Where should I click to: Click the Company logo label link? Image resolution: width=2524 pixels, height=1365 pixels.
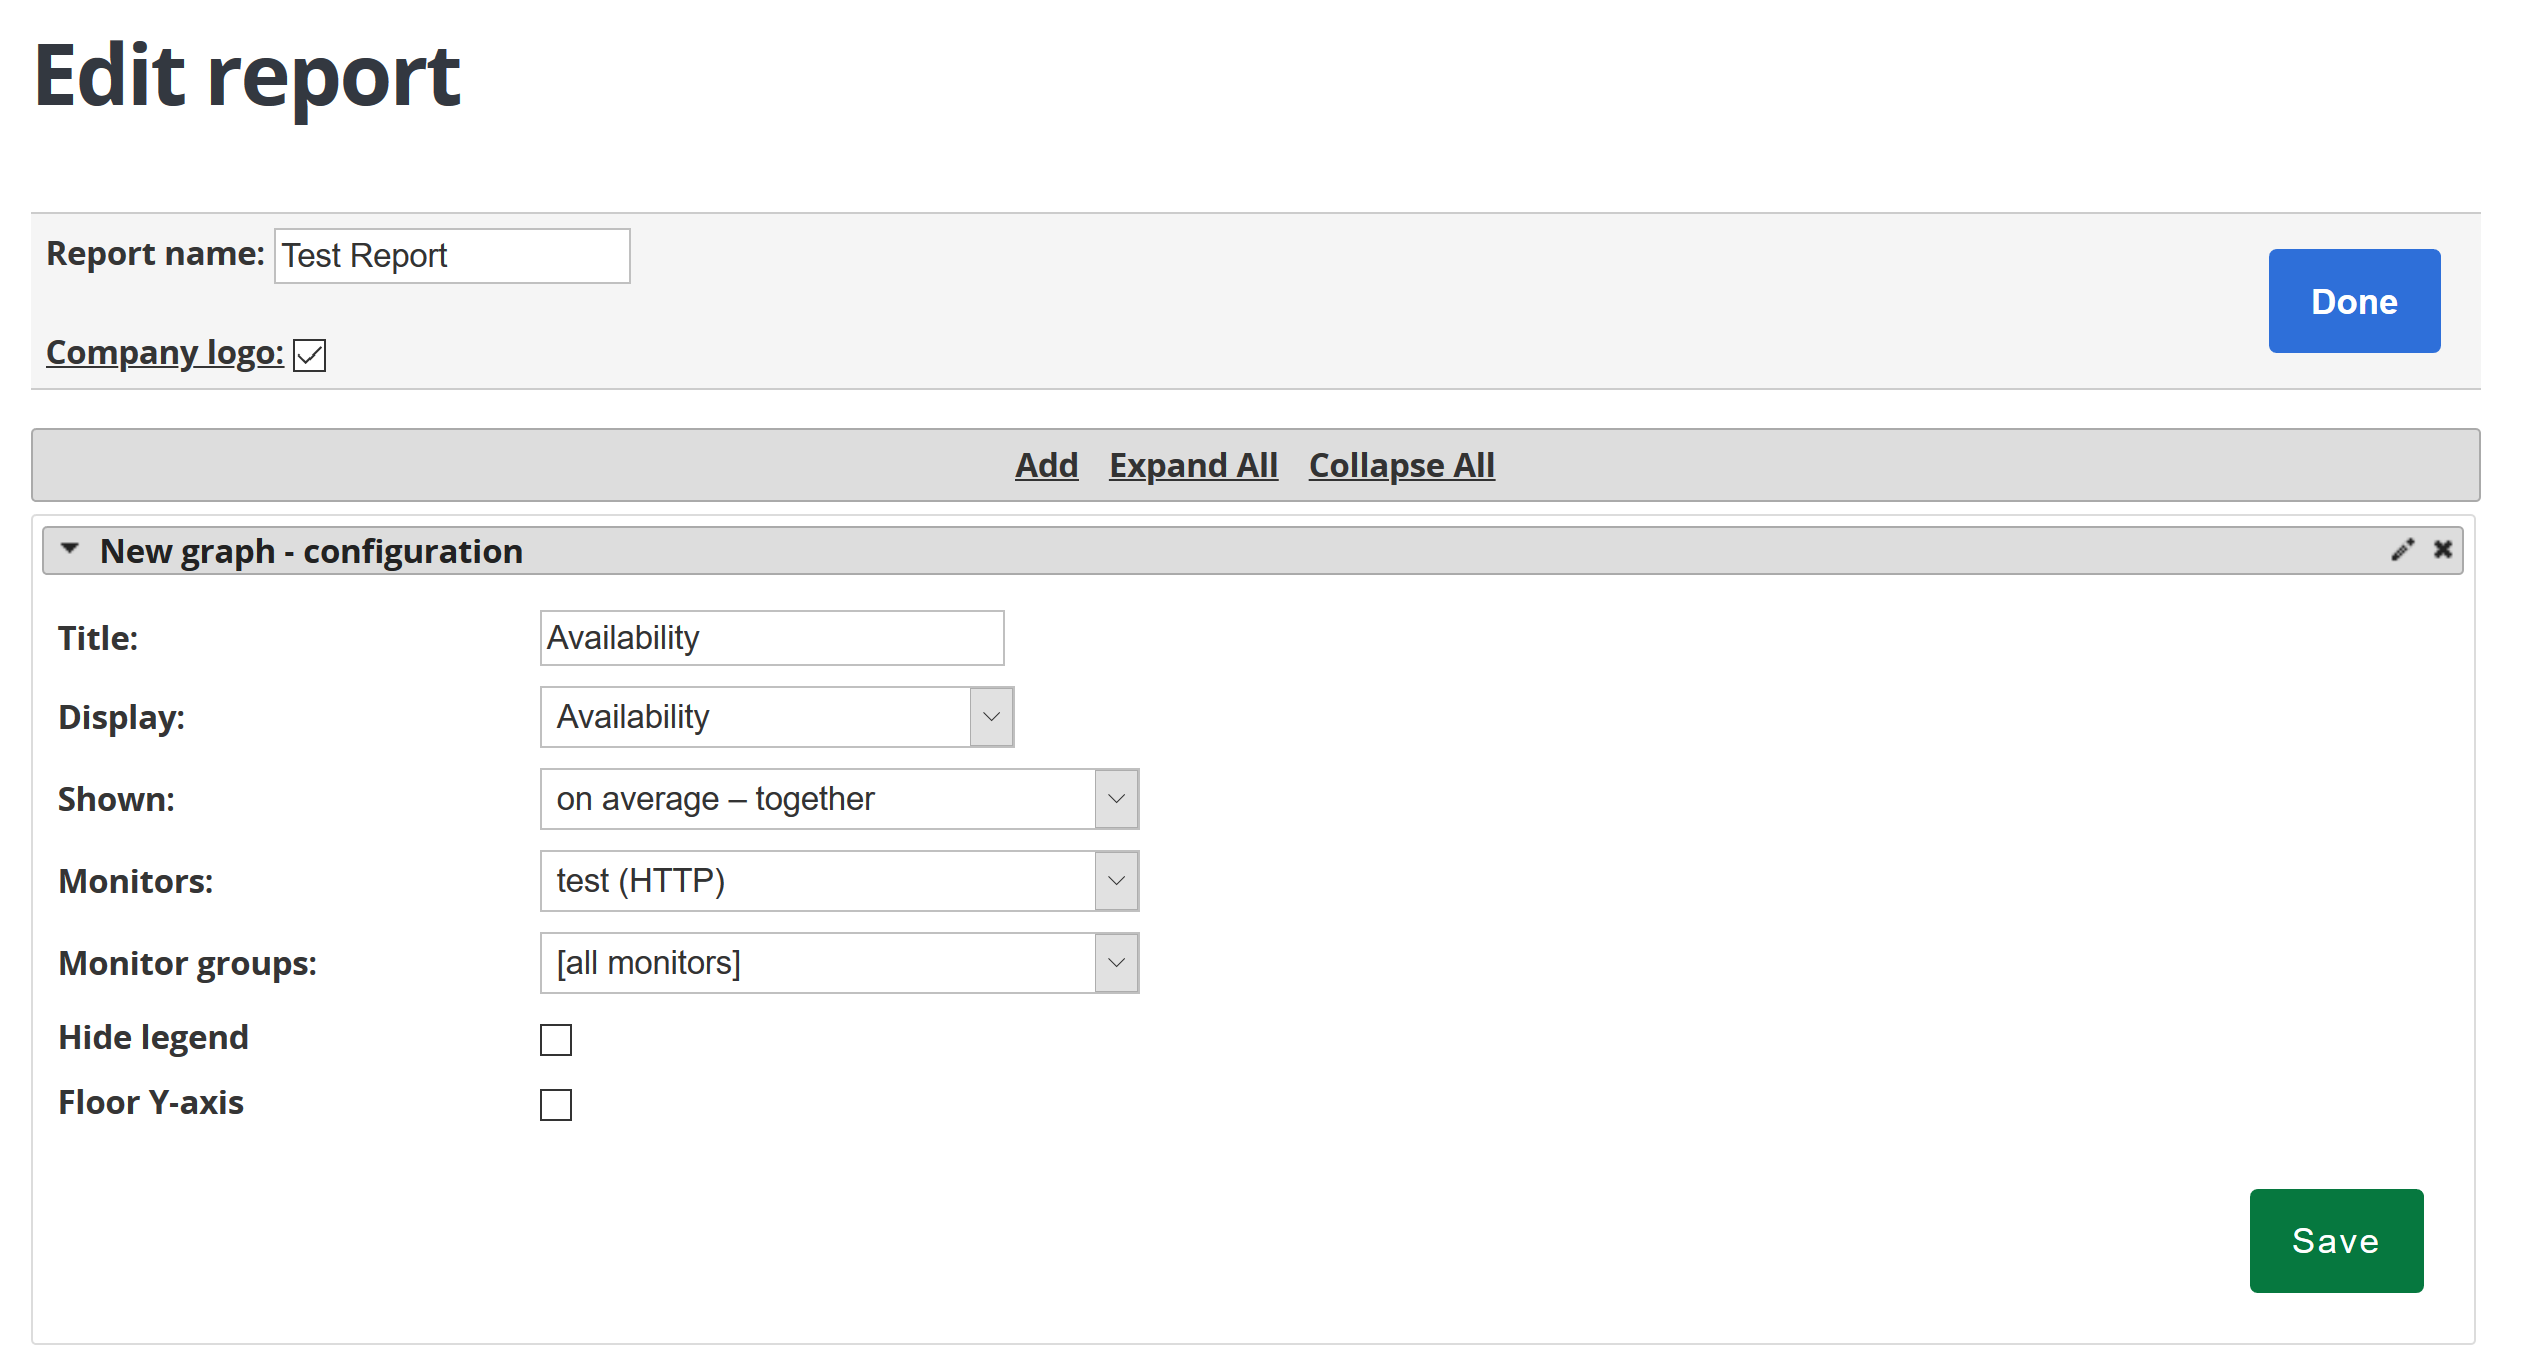pos(165,353)
